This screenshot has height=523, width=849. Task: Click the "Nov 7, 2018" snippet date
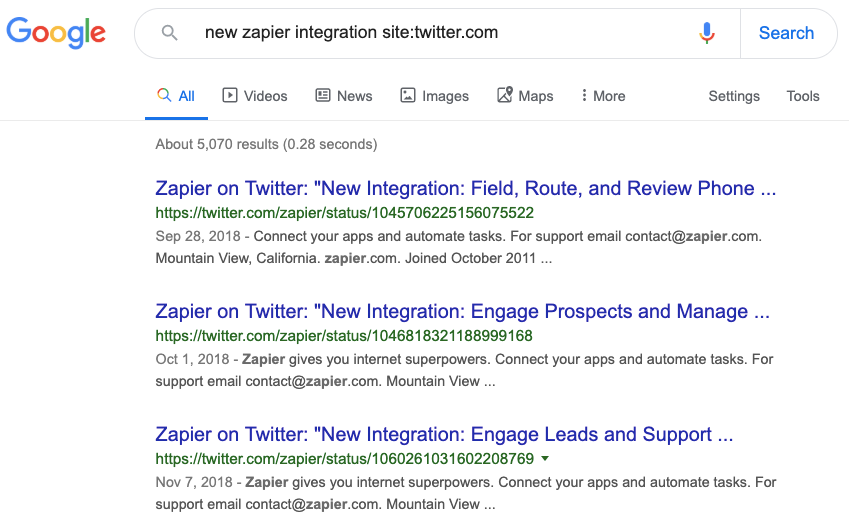[x=194, y=482]
